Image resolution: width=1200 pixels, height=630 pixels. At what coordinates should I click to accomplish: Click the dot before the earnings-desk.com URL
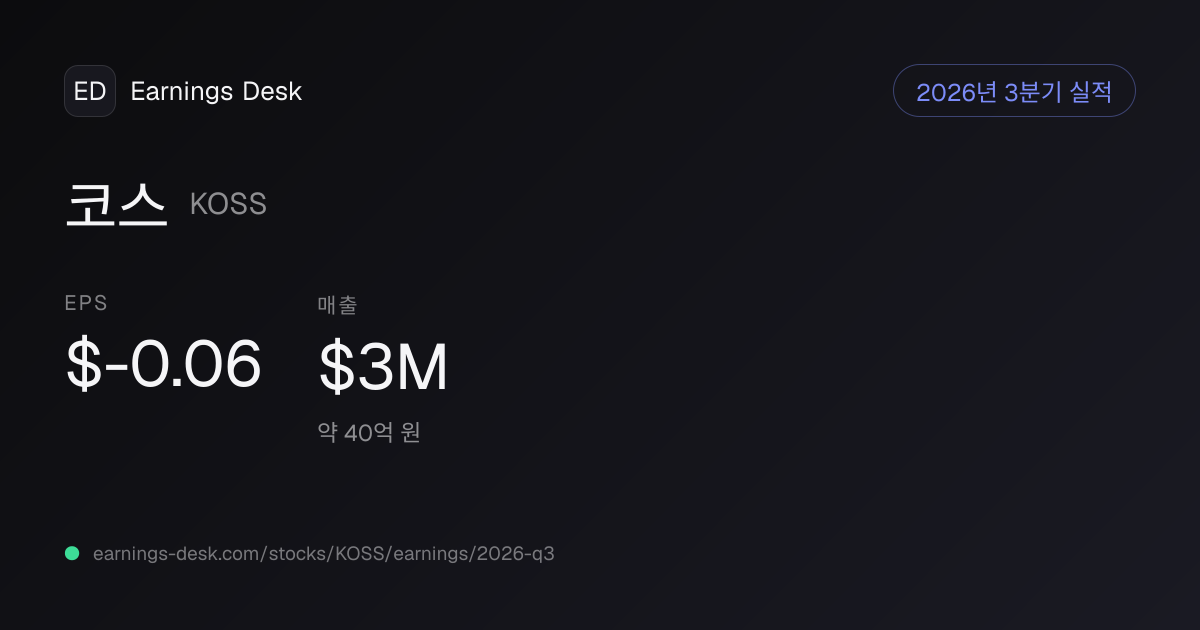pos(72,553)
